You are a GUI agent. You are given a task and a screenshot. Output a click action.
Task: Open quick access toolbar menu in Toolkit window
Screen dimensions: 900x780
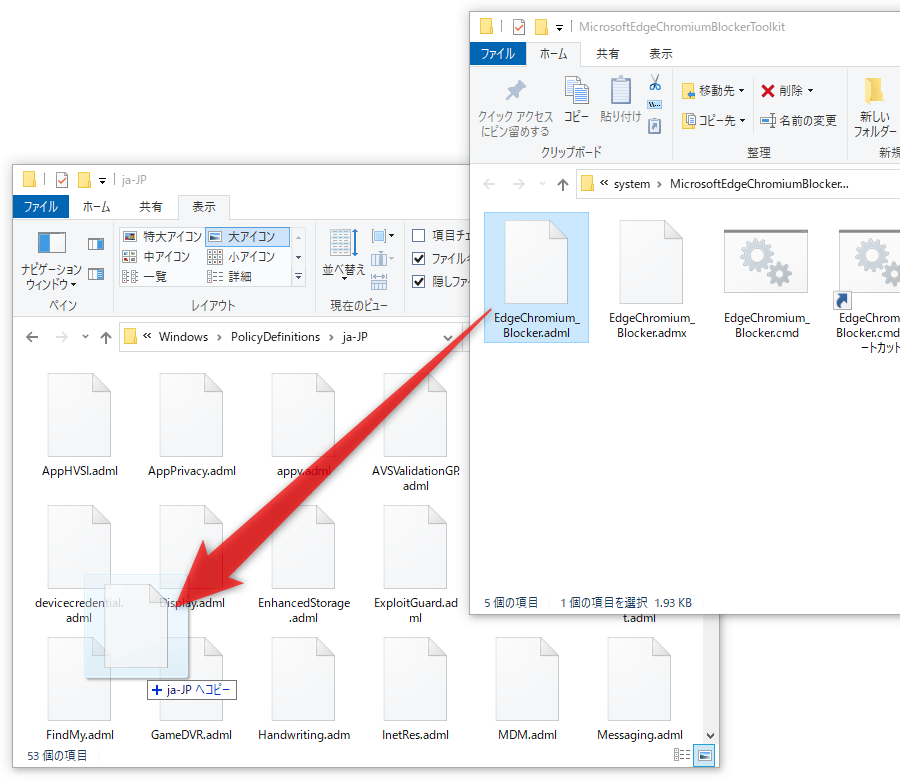click(x=559, y=28)
